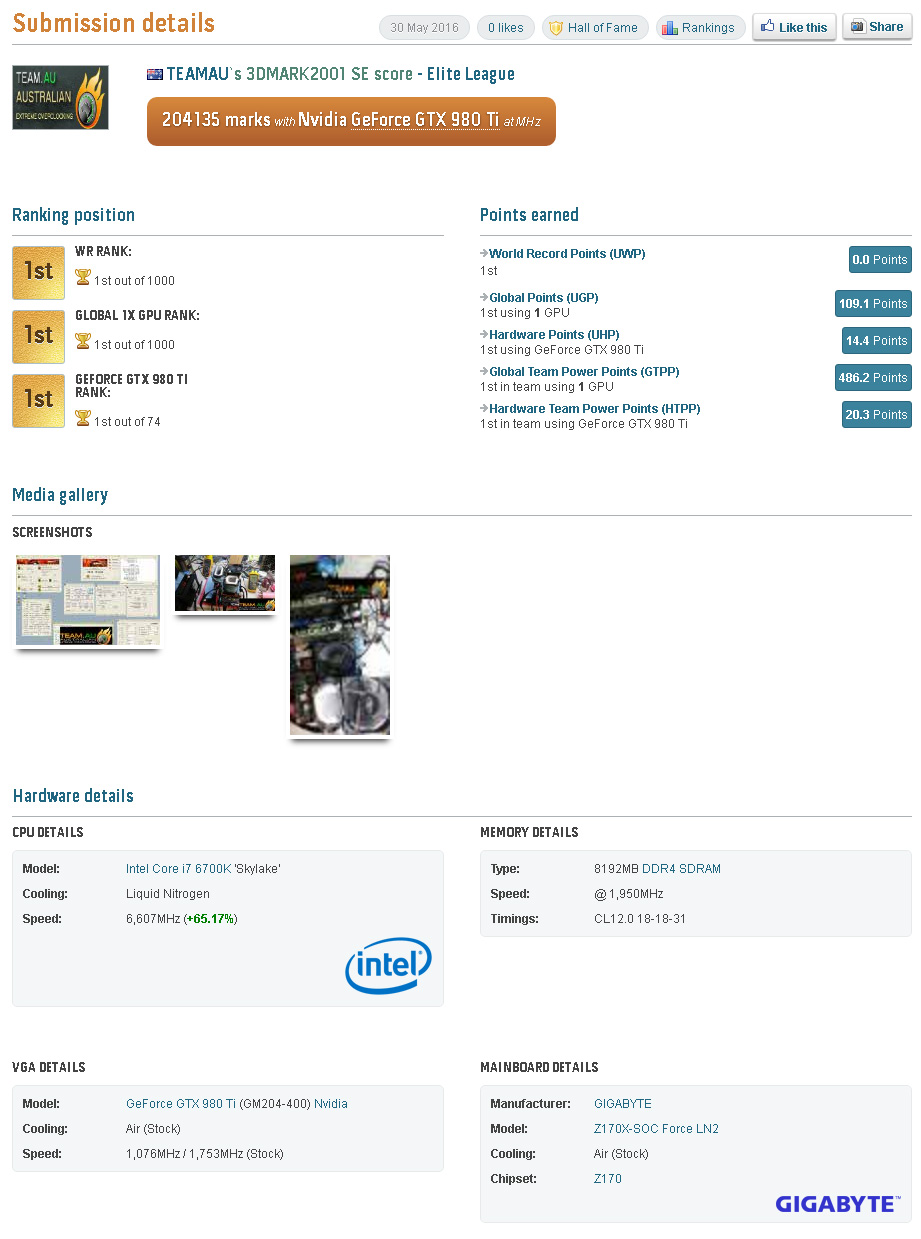Open World Record Points (UWP) link
921x1239 pixels.
(567, 254)
